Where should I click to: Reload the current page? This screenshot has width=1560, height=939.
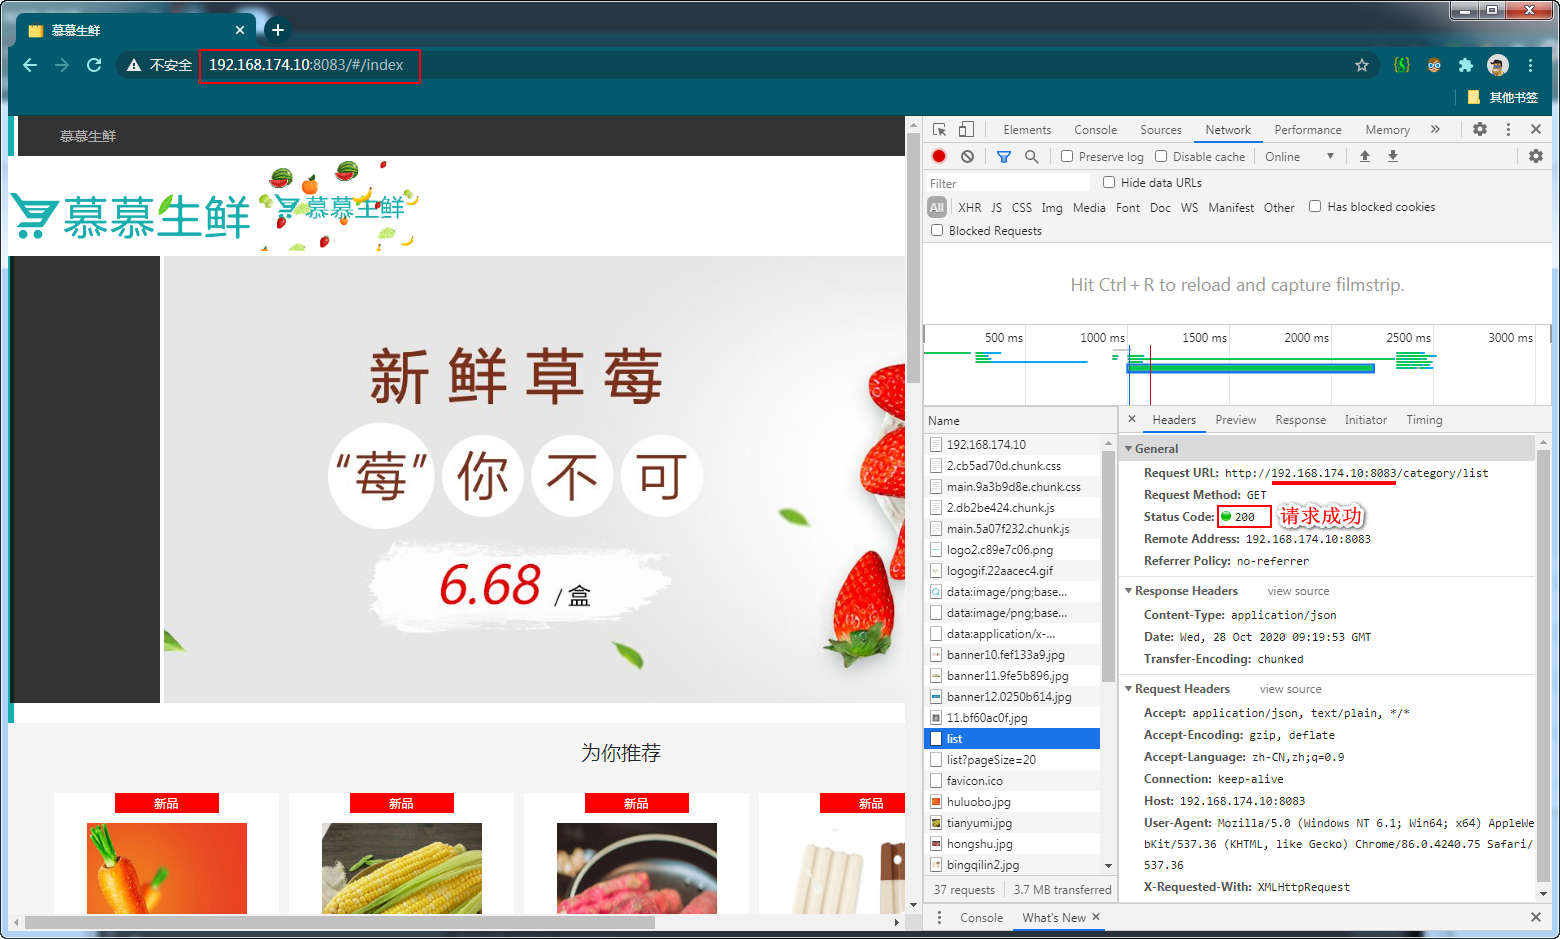[94, 65]
